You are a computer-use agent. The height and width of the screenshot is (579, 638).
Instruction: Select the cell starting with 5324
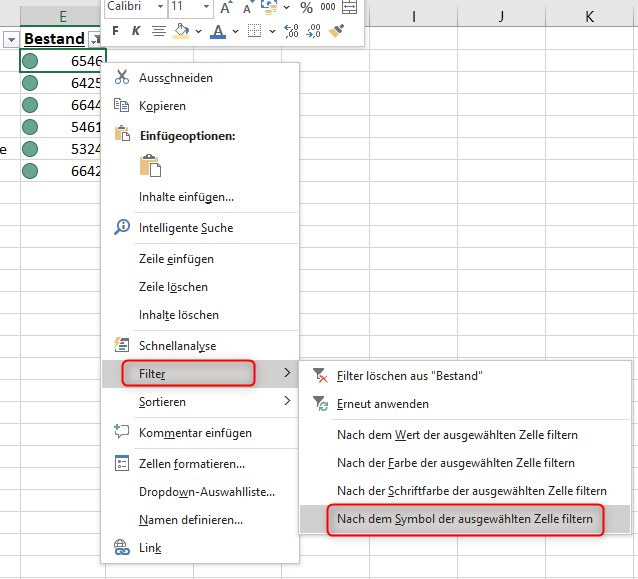coord(61,149)
